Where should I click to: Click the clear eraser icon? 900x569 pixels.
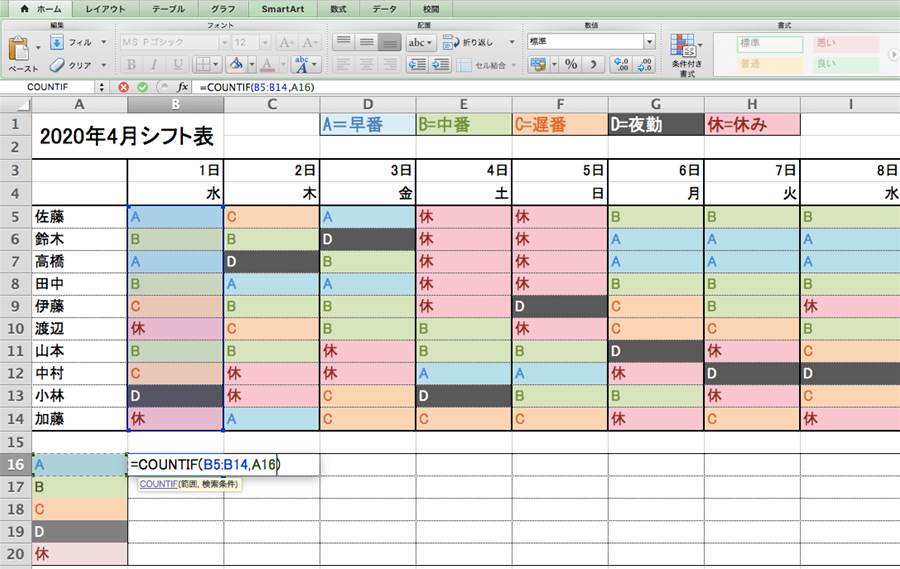(57, 64)
